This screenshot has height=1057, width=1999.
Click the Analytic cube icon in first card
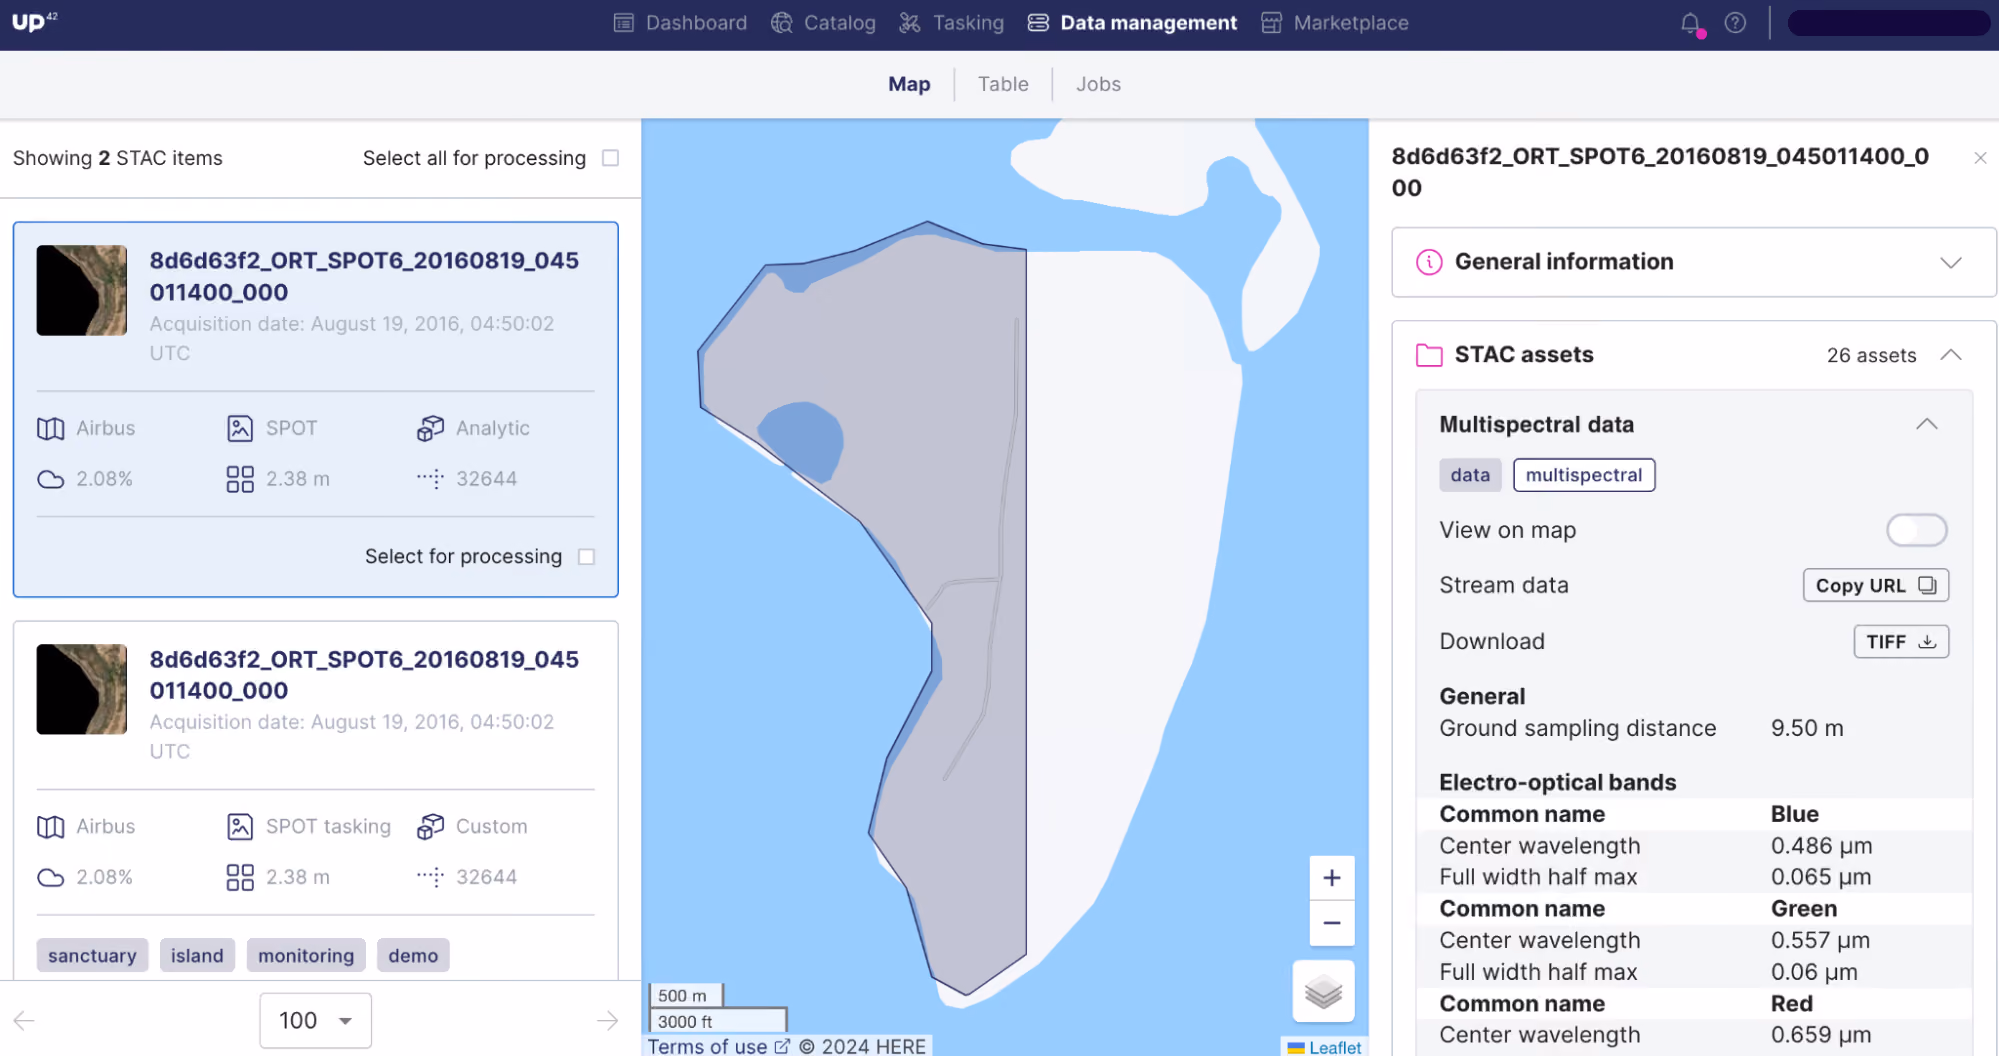[x=430, y=428]
